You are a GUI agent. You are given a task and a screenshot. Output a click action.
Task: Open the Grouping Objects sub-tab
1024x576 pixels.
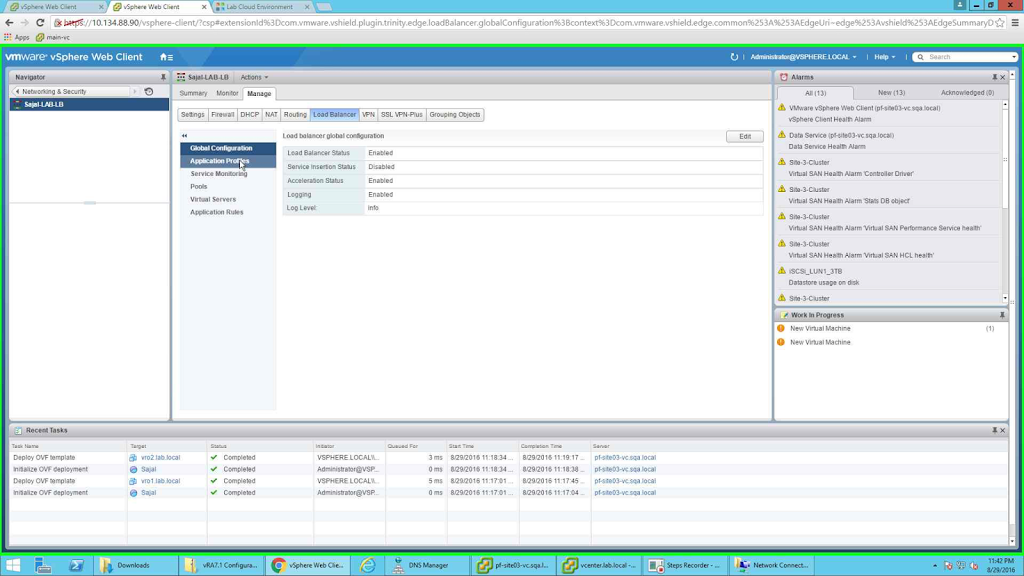pyautogui.click(x=455, y=114)
